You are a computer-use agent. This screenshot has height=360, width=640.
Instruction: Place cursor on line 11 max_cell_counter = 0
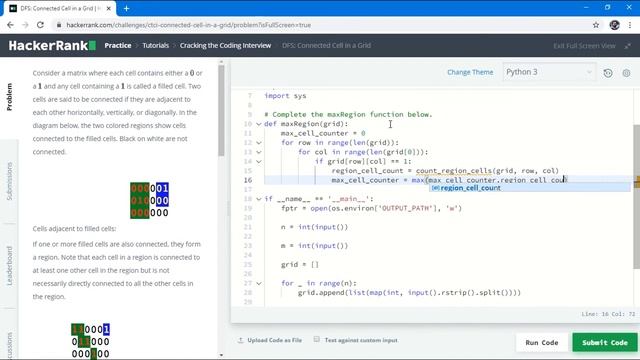point(323,133)
